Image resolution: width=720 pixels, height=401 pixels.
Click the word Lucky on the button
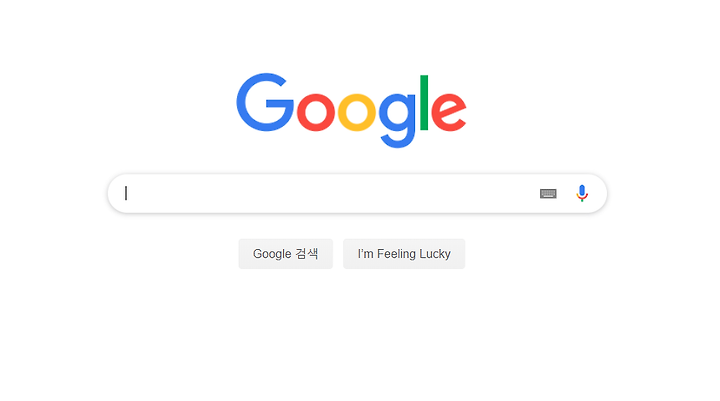click(435, 254)
